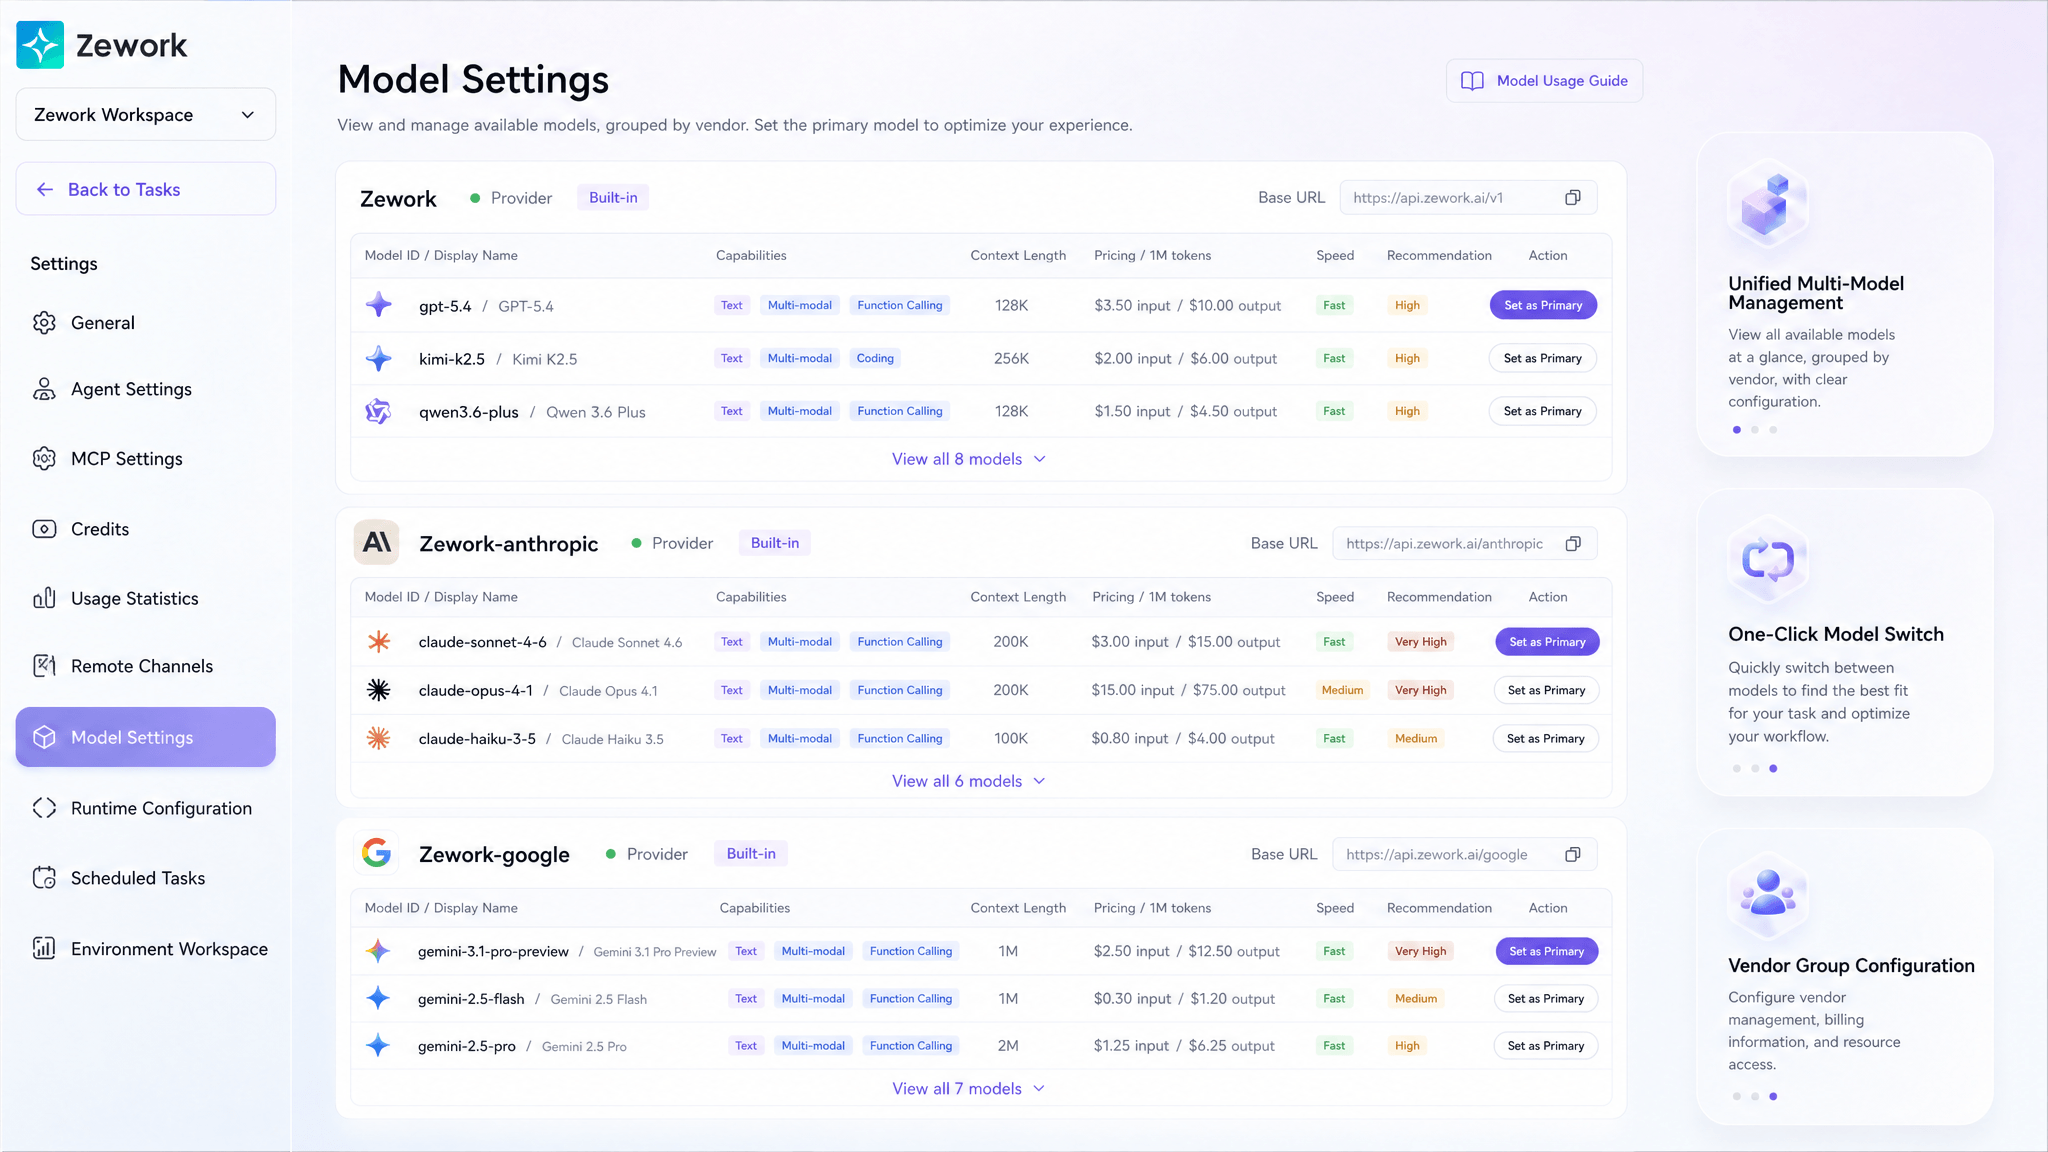Copy the Zework base URL
This screenshot has width=2048, height=1152.
click(1573, 198)
